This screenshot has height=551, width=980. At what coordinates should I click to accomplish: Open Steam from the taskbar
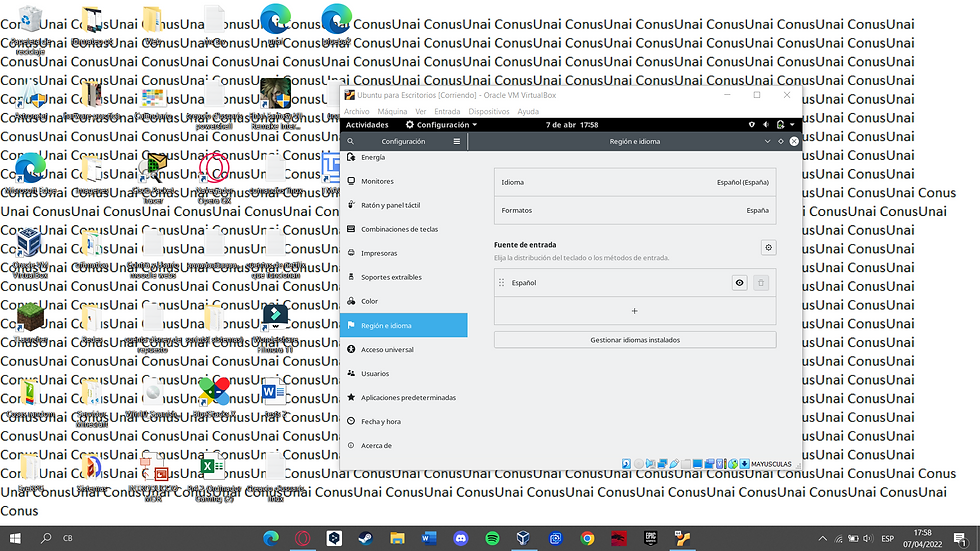click(366, 538)
